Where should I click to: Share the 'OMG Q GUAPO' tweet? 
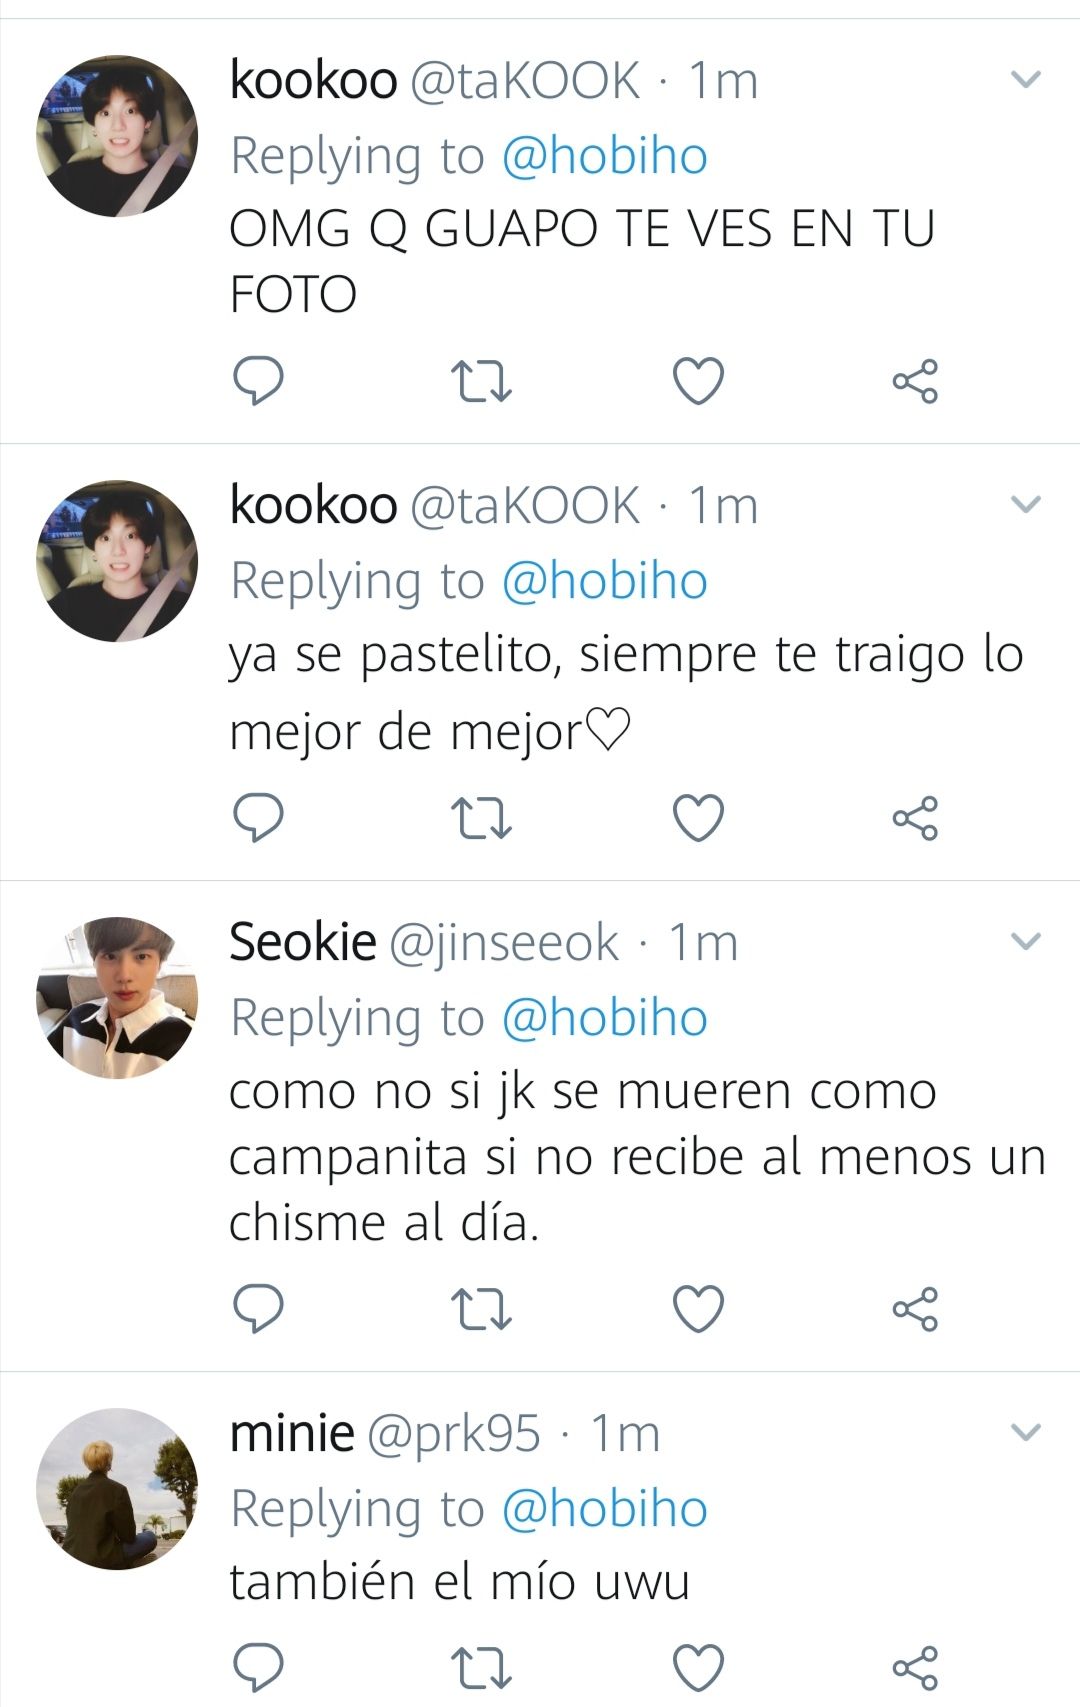915,381
